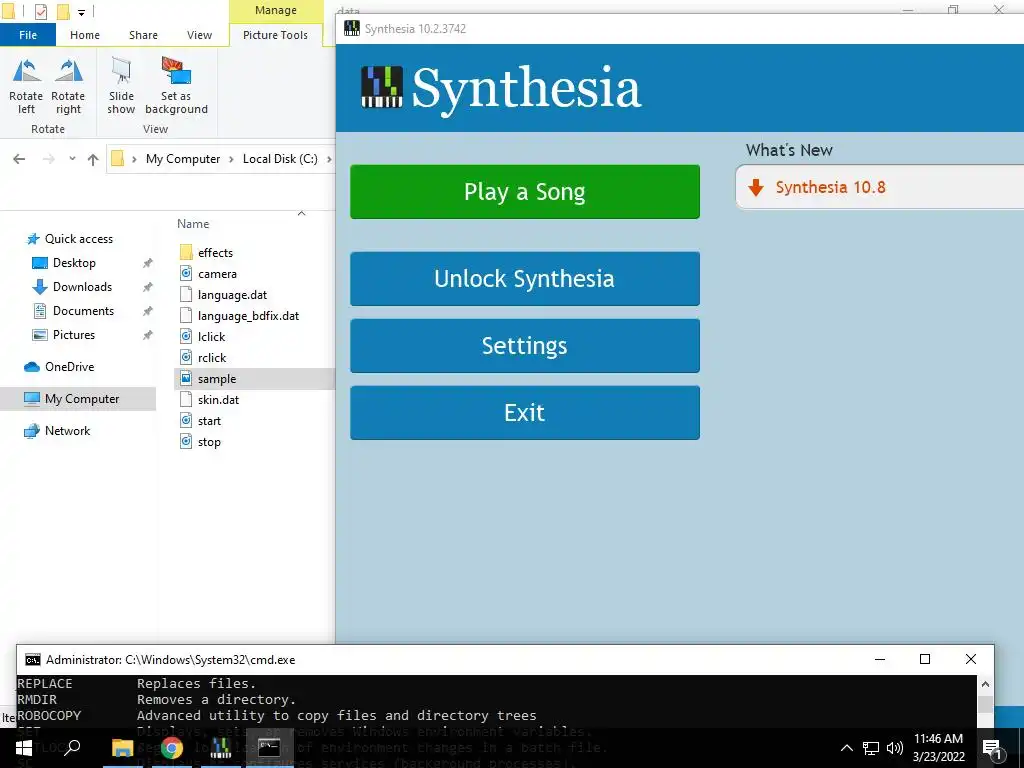Select the camera file
The image size is (1024, 768).
click(x=217, y=274)
